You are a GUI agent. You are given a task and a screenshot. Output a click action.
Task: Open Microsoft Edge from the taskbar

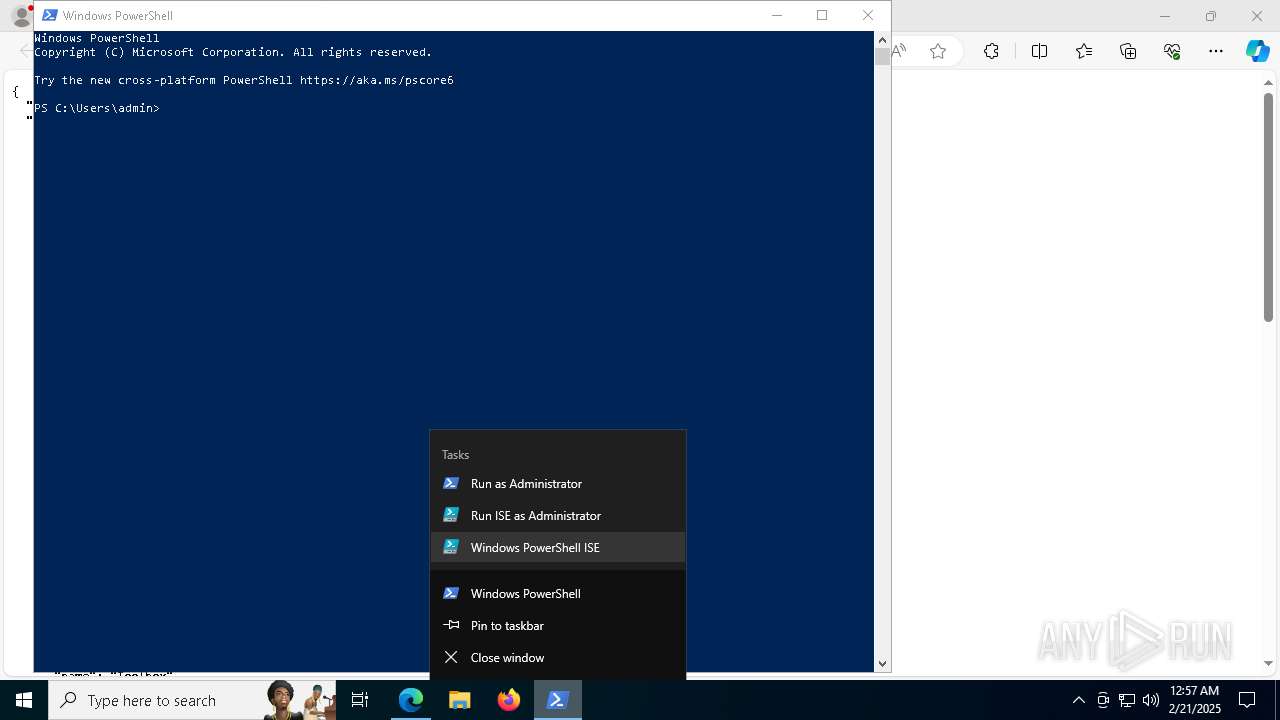point(411,700)
